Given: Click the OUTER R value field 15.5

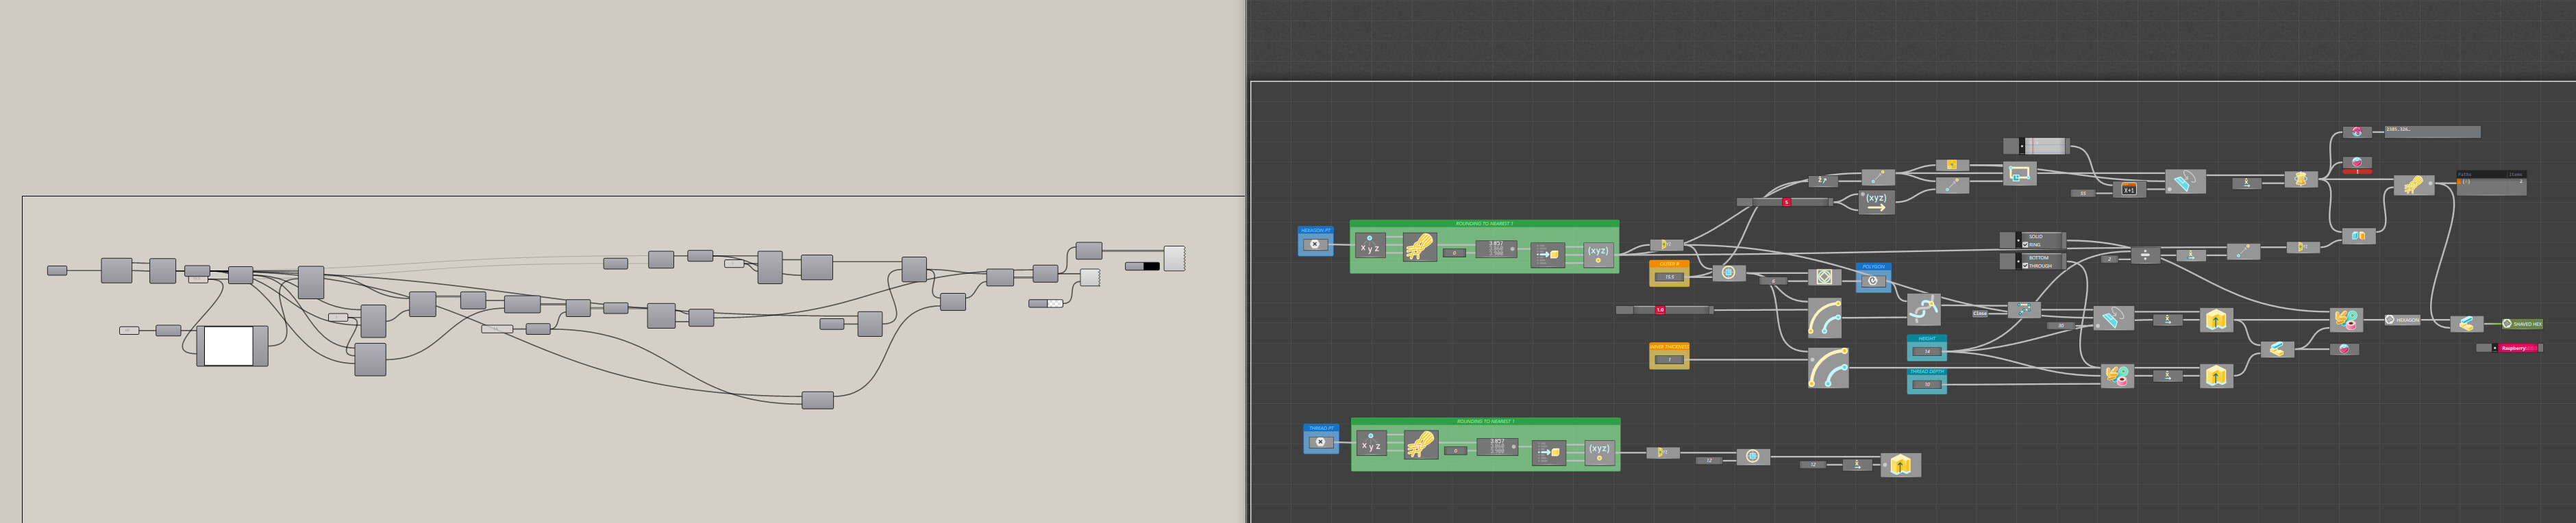Looking at the screenshot, I should click(1669, 277).
